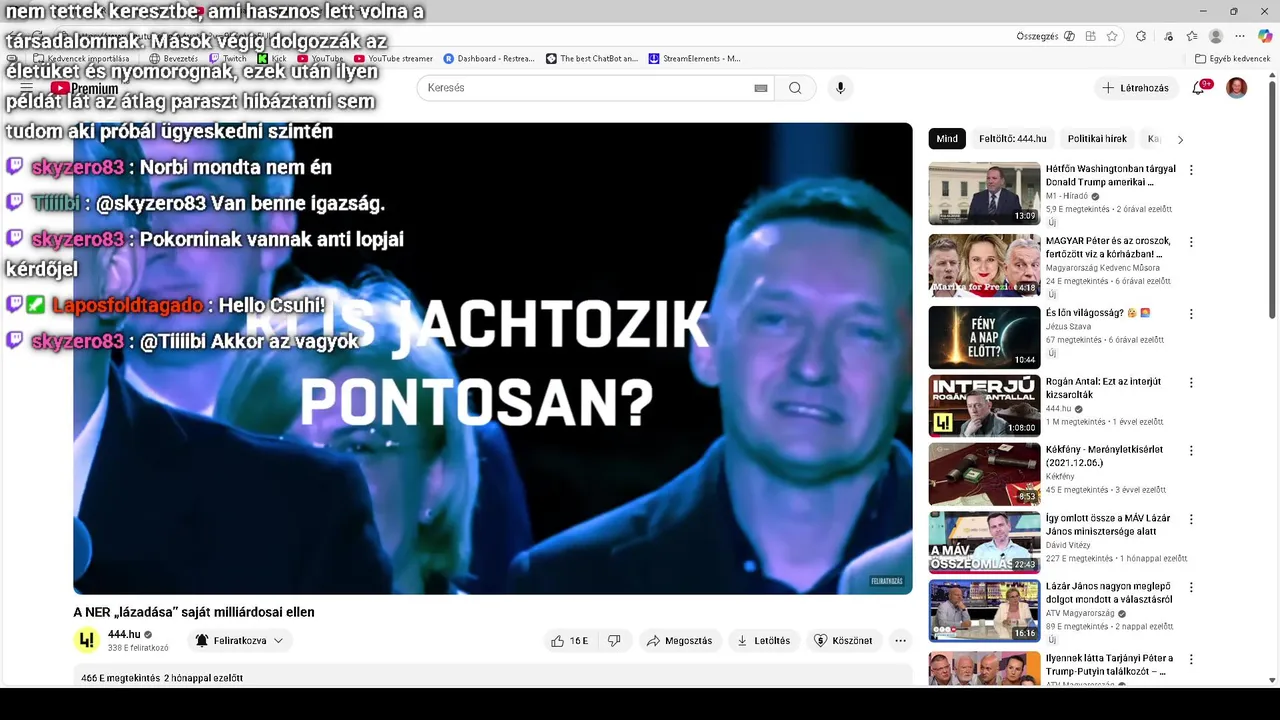Open options for Hétfőn Washingtonban tárgyal video

click(1190, 170)
